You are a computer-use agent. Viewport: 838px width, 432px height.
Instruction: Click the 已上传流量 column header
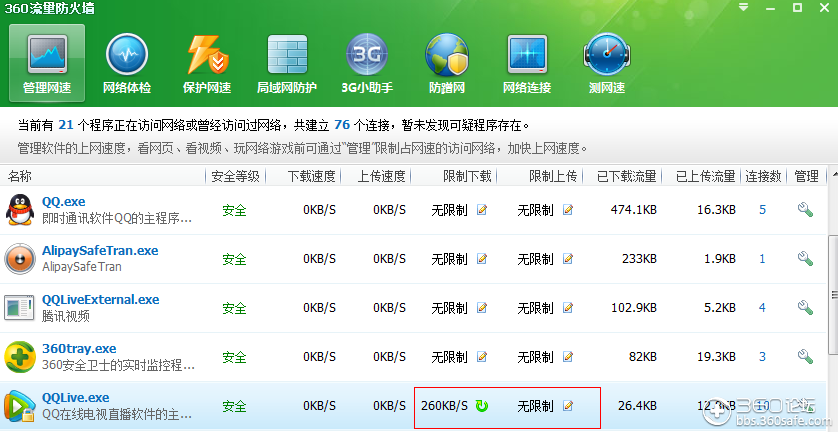tap(705, 176)
